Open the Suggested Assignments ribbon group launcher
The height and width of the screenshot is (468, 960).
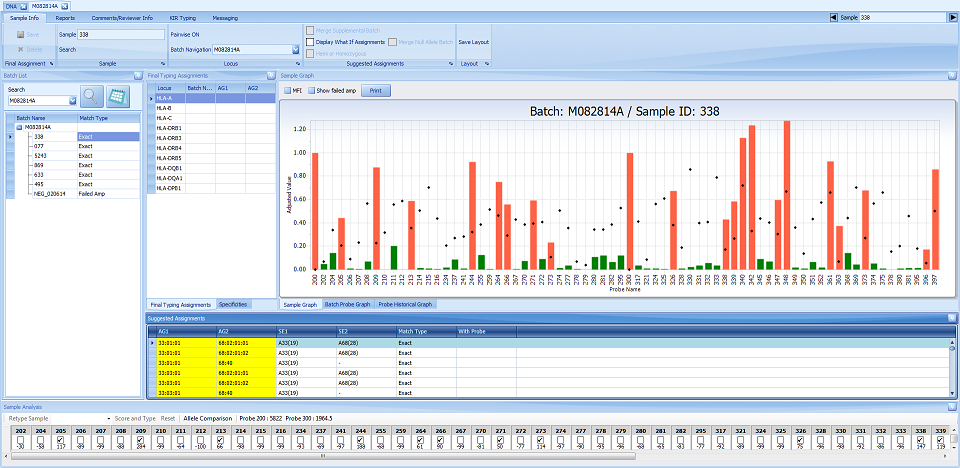(x=451, y=64)
